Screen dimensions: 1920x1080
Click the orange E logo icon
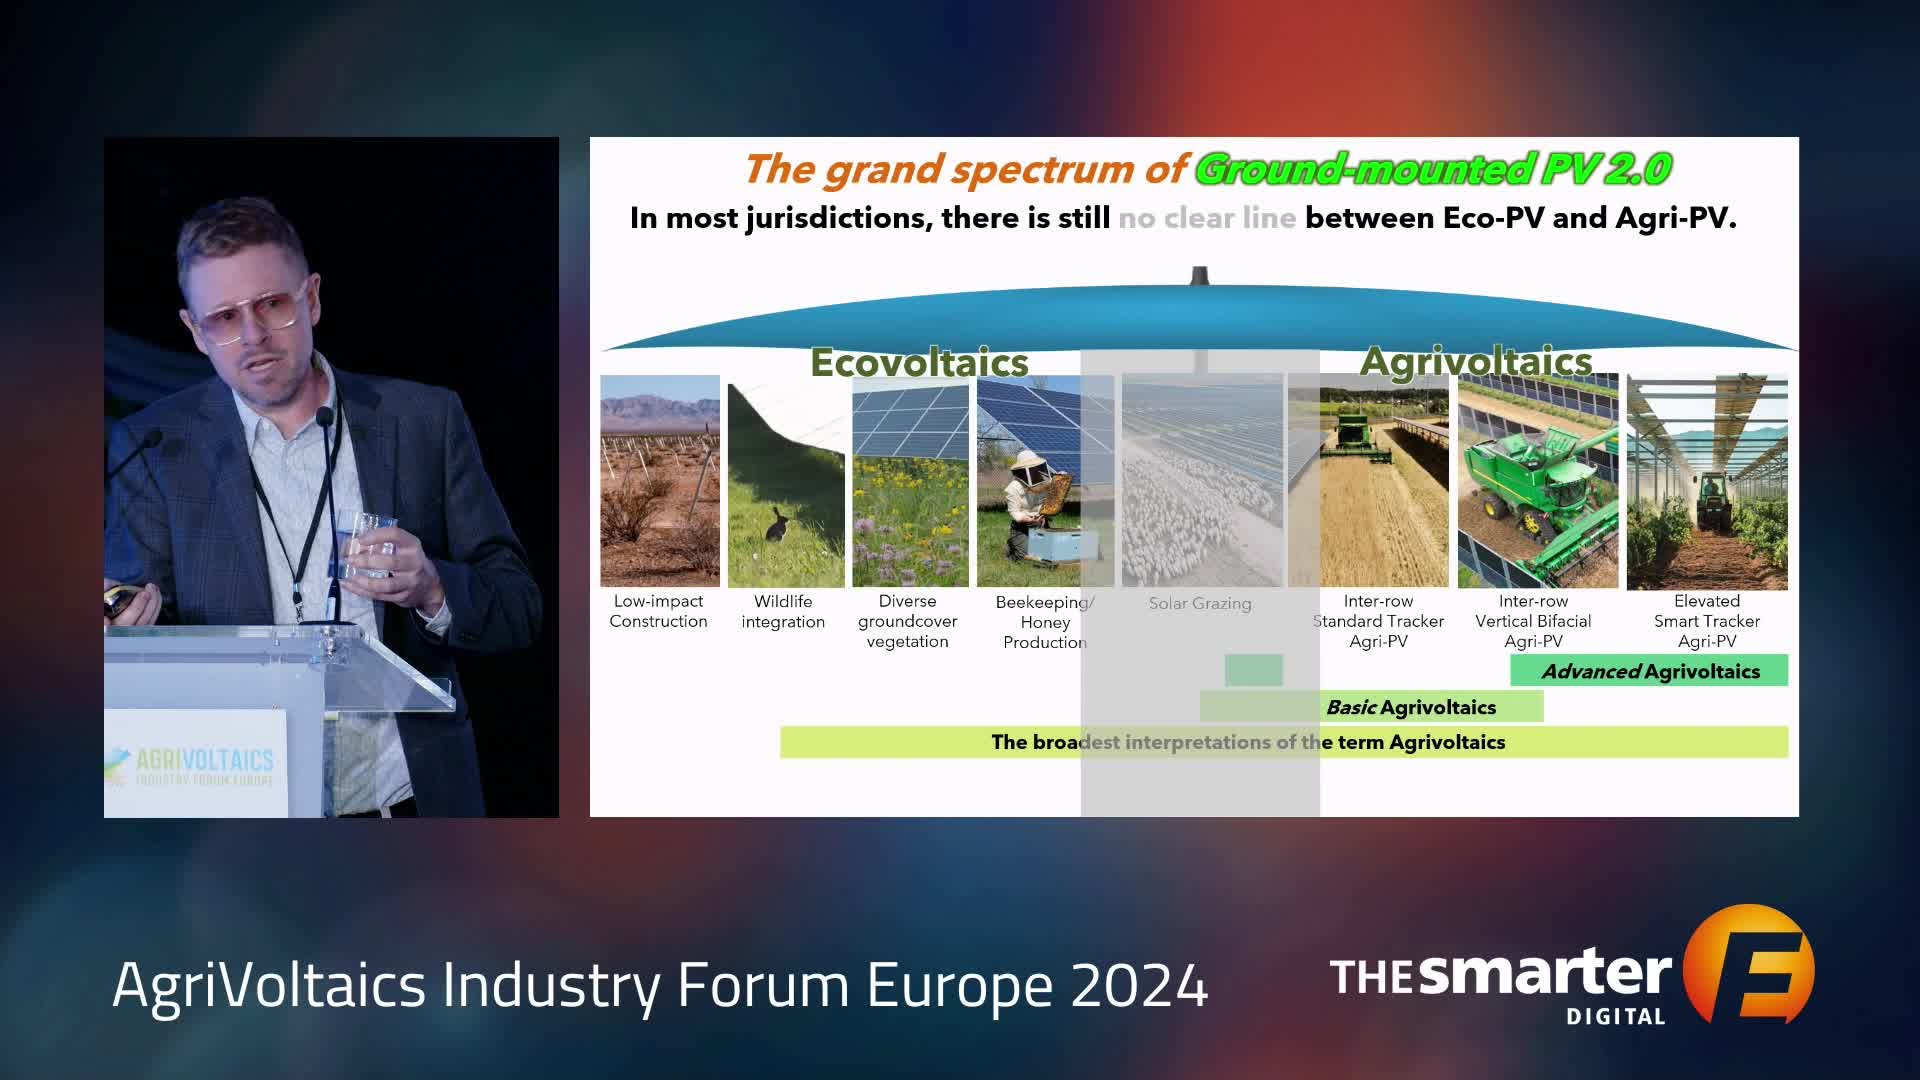tap(1749, 964)
